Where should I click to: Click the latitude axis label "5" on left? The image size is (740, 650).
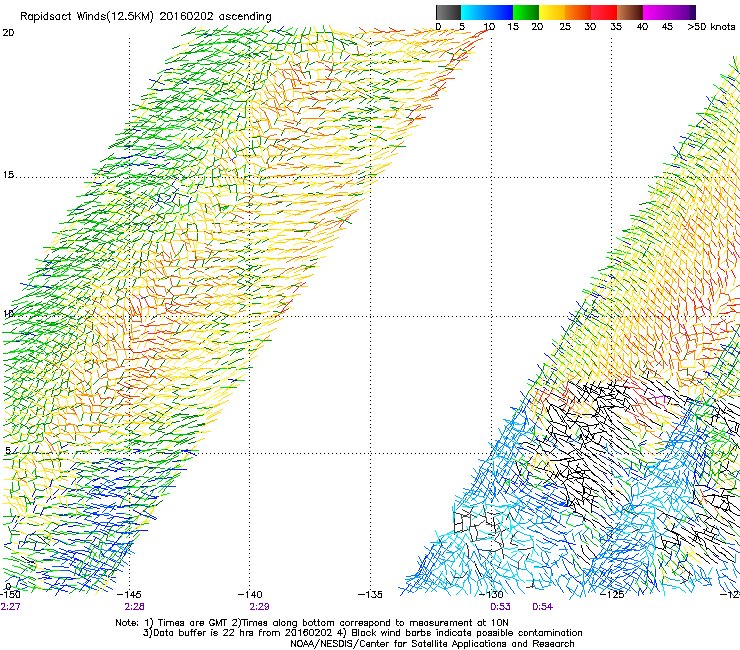(8, 451)
